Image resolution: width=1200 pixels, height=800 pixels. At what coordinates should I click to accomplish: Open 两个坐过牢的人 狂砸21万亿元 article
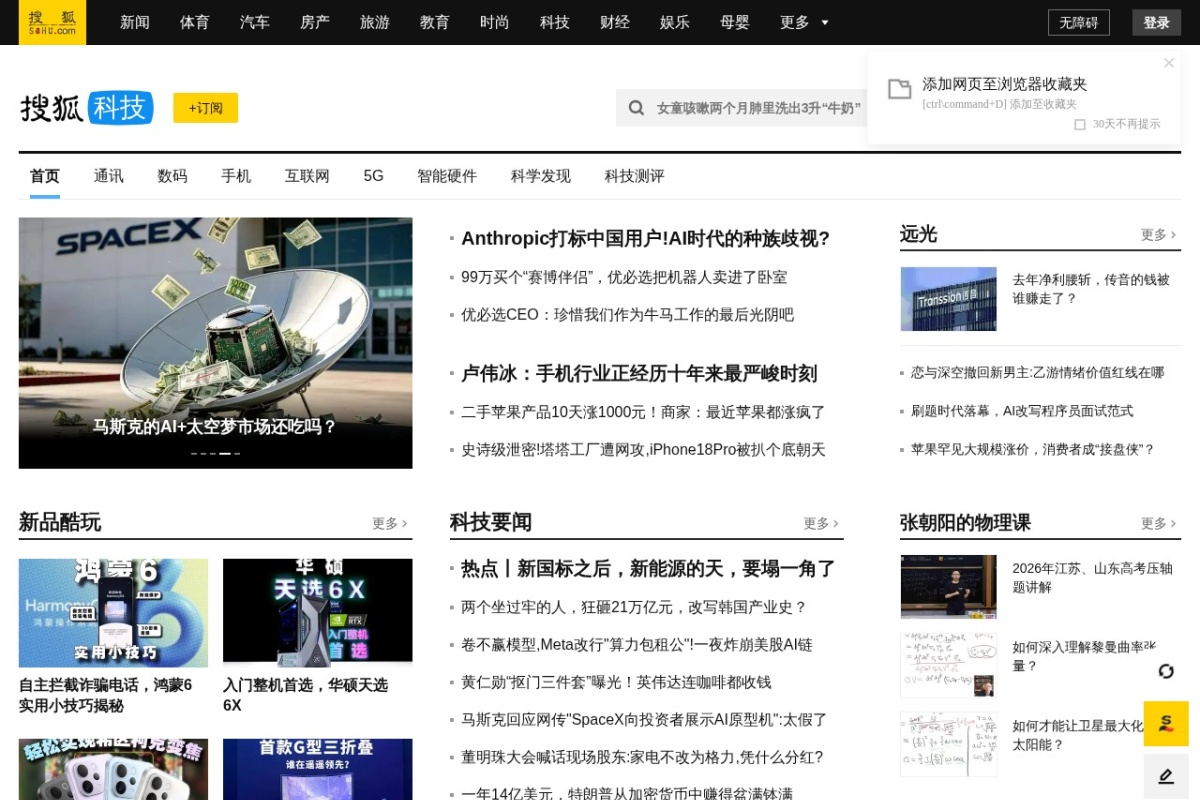634,607
